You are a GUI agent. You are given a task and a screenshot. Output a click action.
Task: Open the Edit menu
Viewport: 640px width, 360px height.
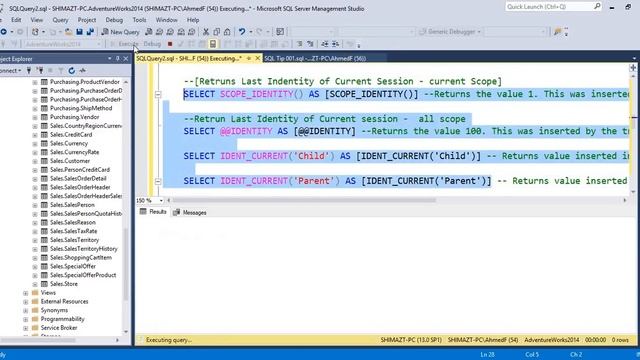[16, 20]
